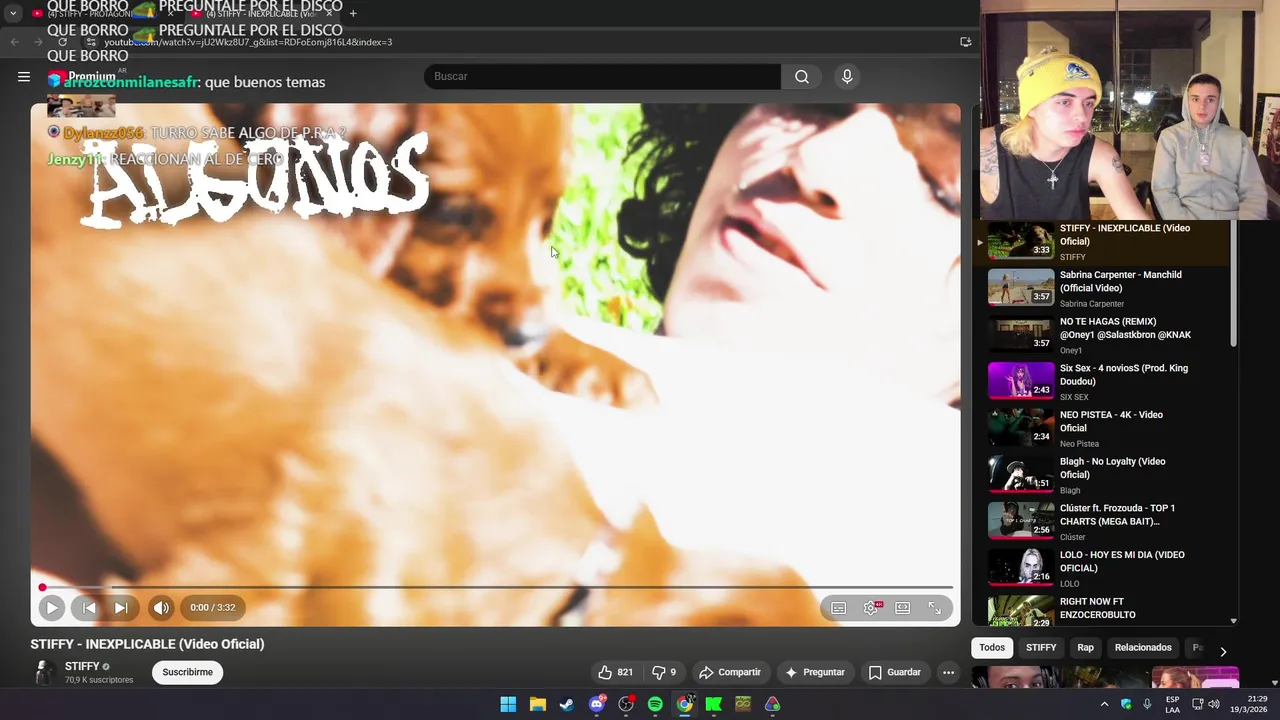Viewport: 1280px width, 720px height.
Task: Open Discord from the taskbar
Action: 597,704
